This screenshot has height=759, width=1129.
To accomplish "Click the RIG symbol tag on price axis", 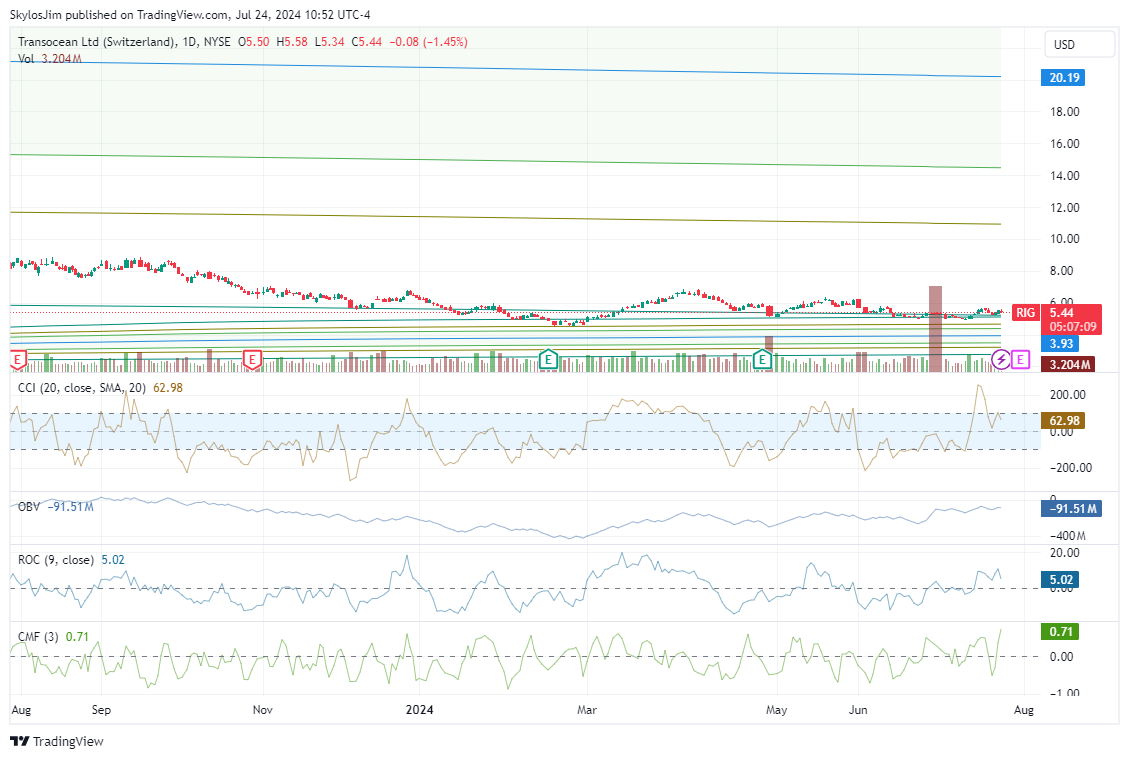I will tap(1025, 313).
